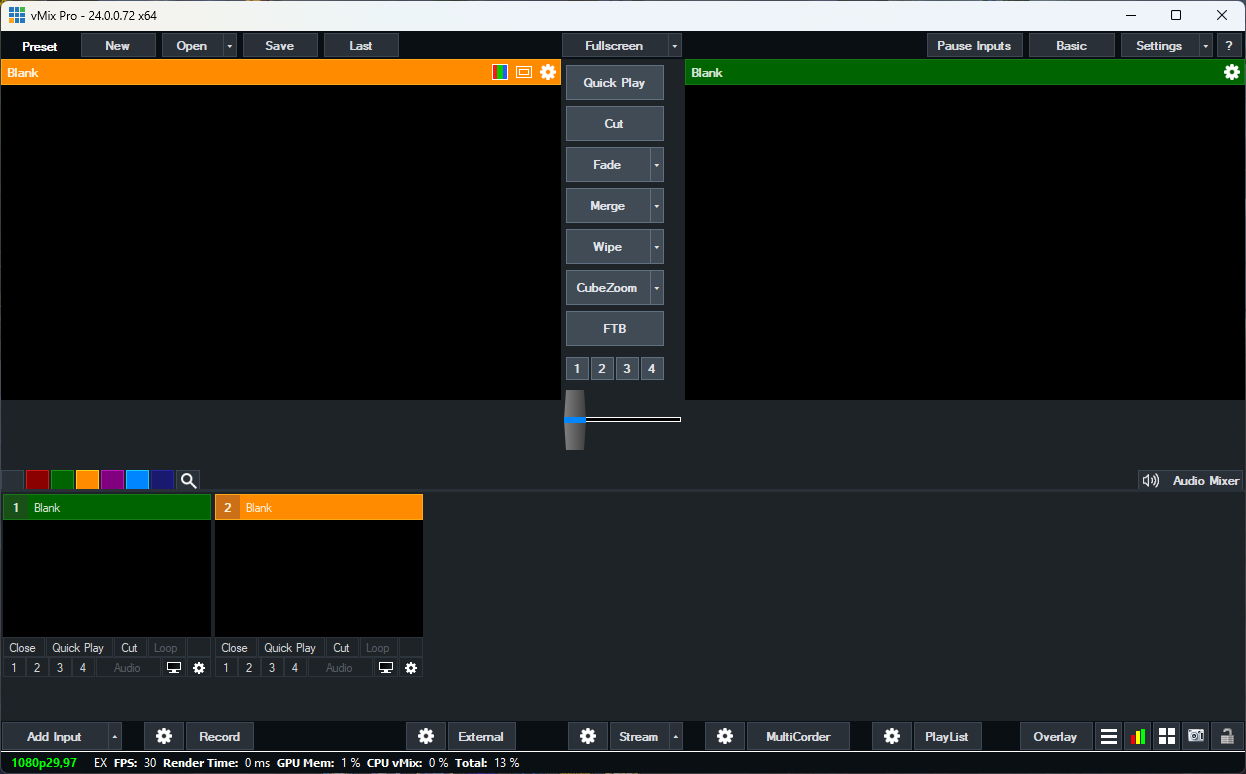Toggle overlay channel 1 under FTB
This screenshot has height=774, width=1246.
tap(577, 369)
